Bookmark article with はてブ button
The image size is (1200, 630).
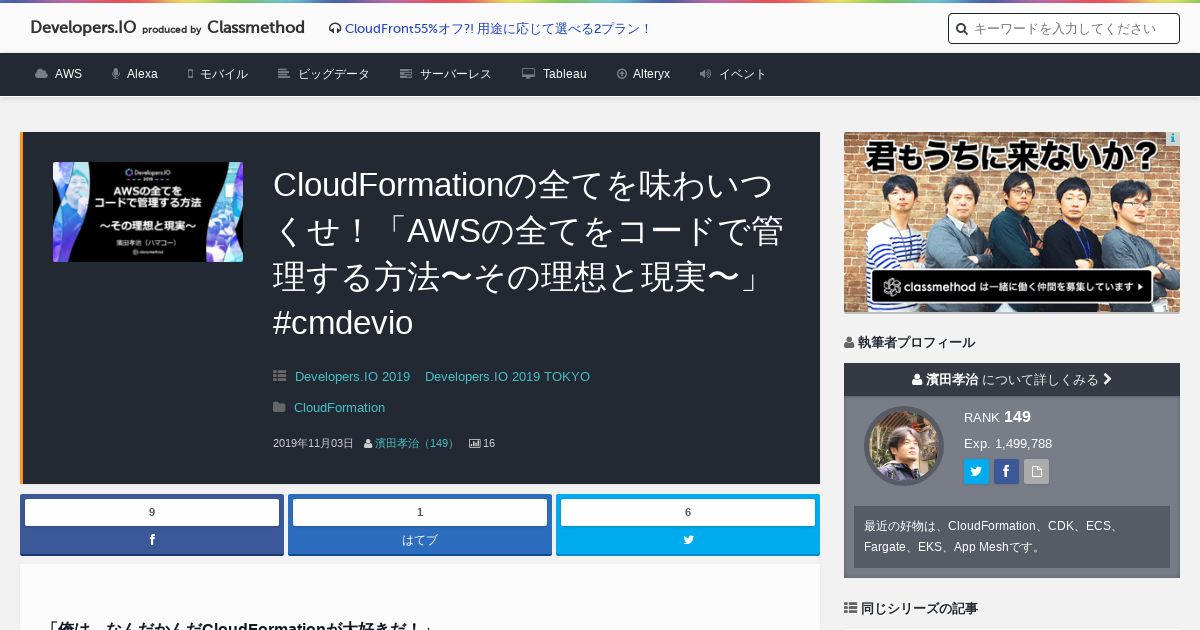(420, 540)
